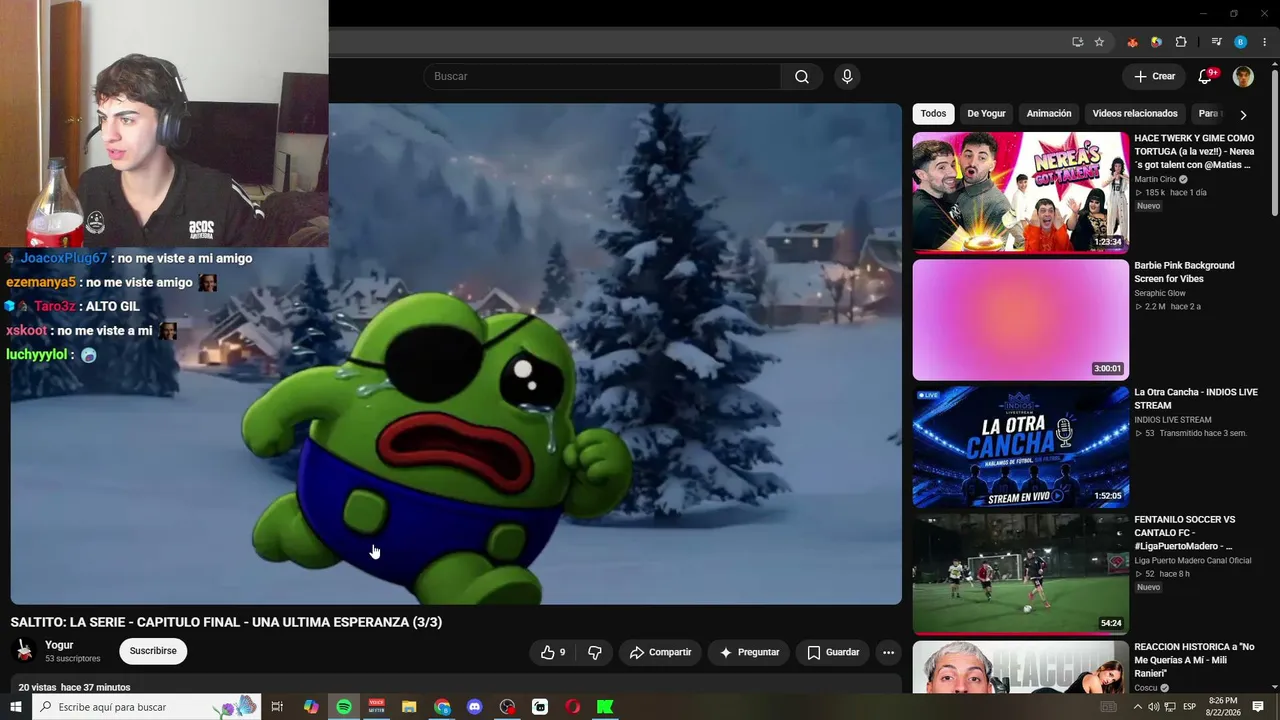Open Discord from the taskbar
This screenshot has width=1280, height=720.
pos(475,707)
